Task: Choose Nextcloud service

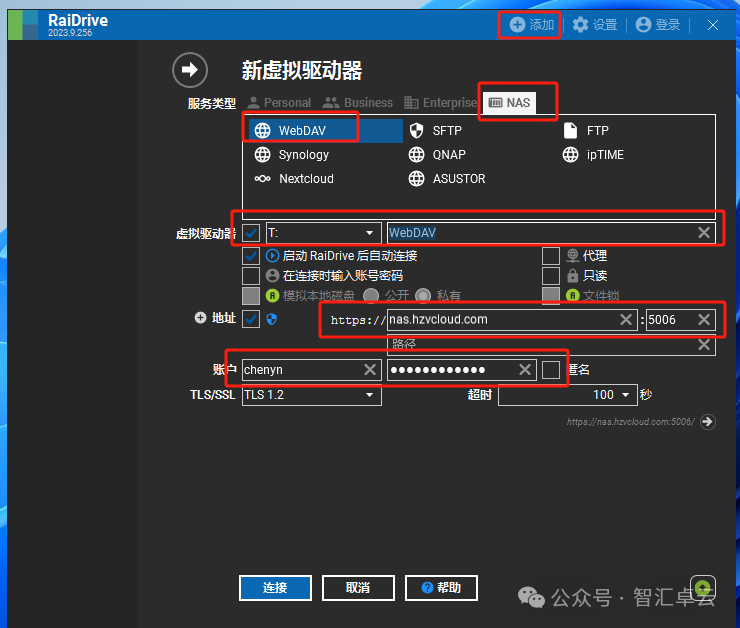Action: (x=294, y=179)
